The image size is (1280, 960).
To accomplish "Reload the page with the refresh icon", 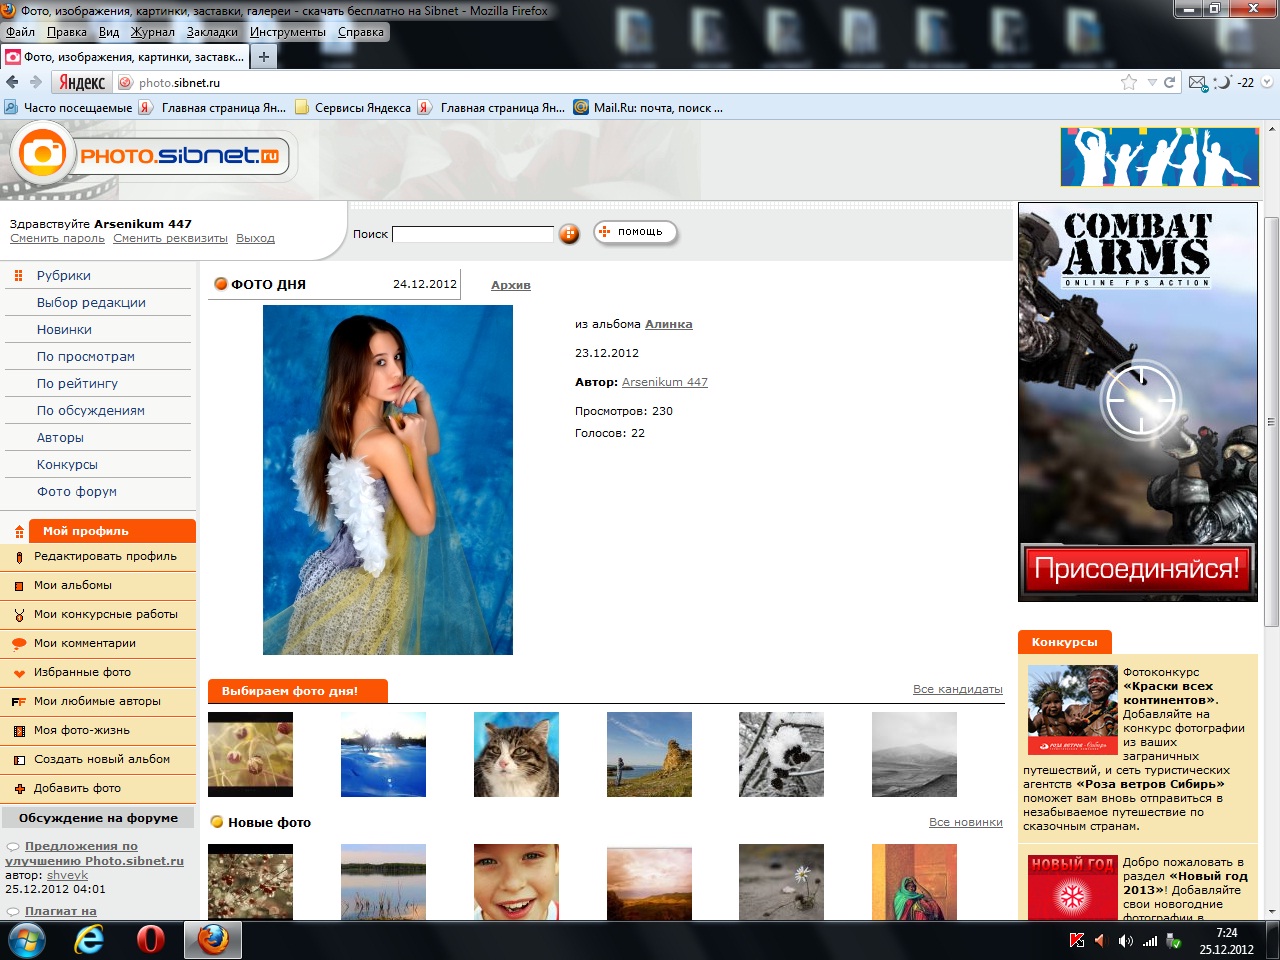I will [x=1169, y=82].
